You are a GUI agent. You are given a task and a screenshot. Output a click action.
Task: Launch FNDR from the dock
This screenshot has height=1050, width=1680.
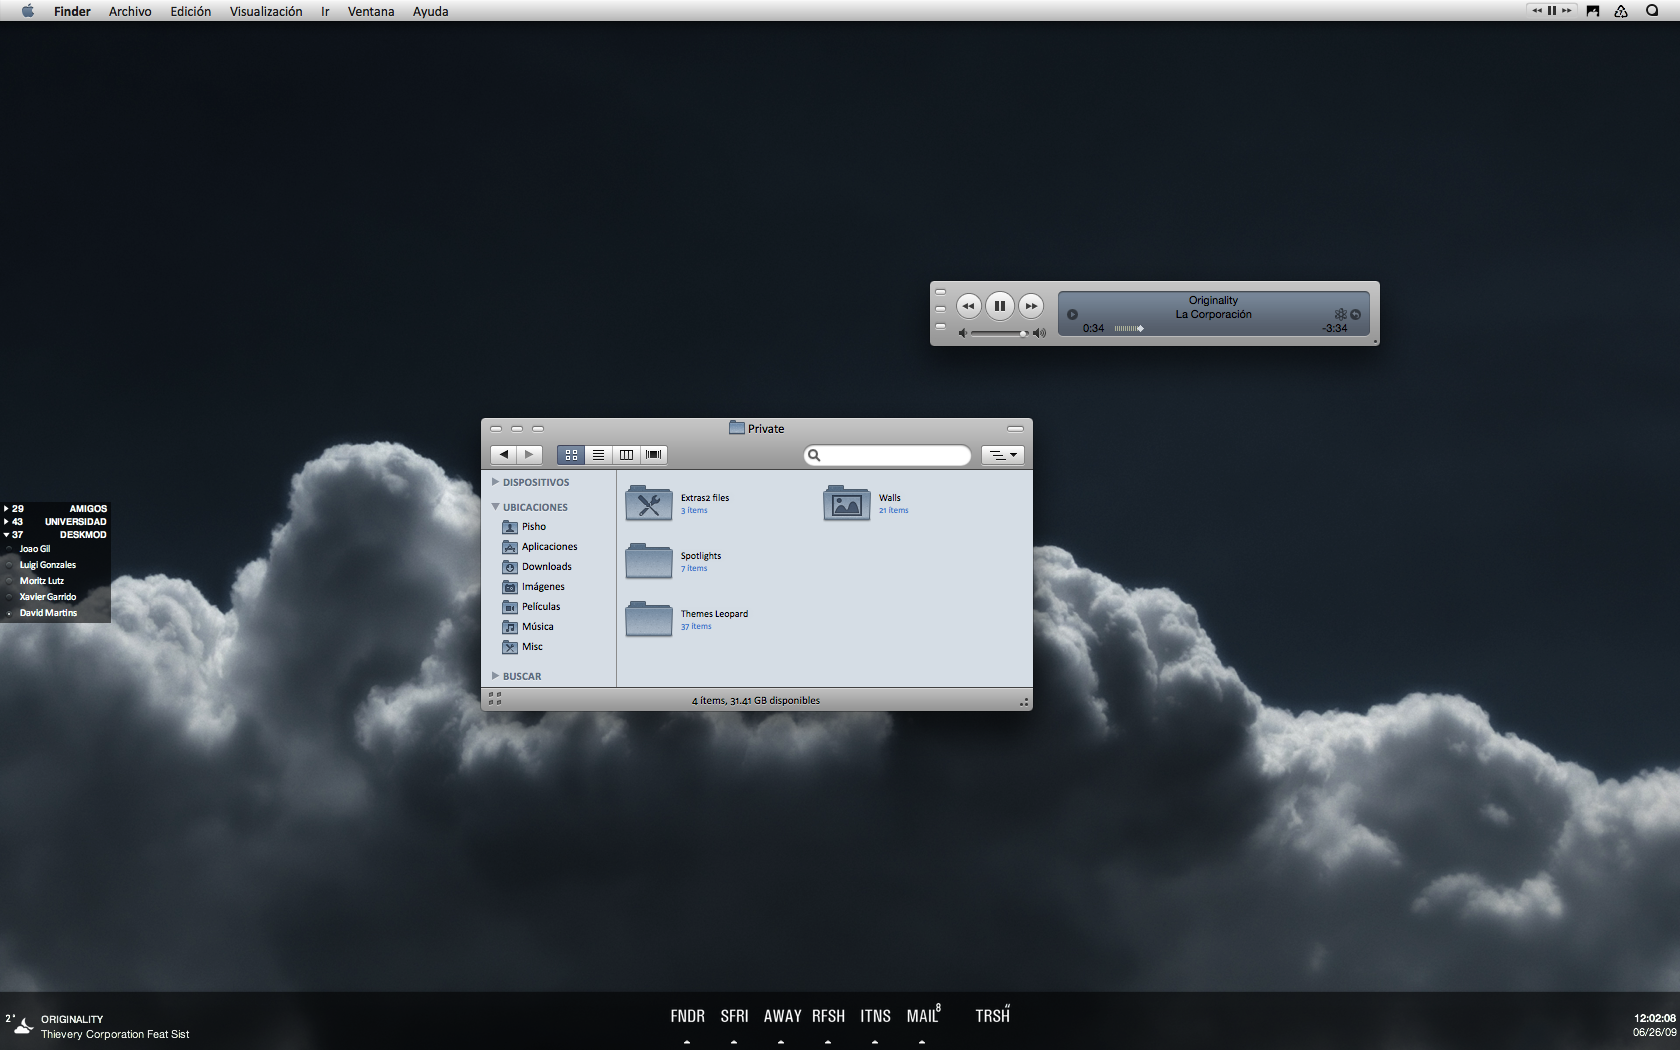[x=688, y=1016]
